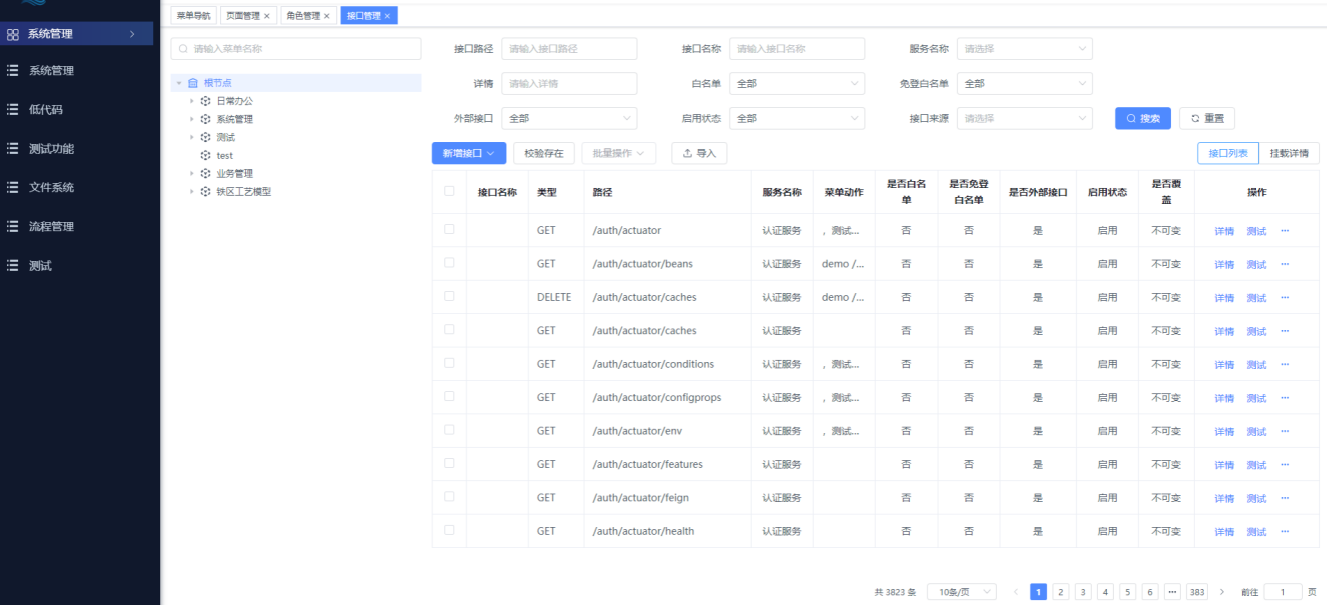
Task: Click the cube icon next to 铁区工艺模型
Action: 206,191
